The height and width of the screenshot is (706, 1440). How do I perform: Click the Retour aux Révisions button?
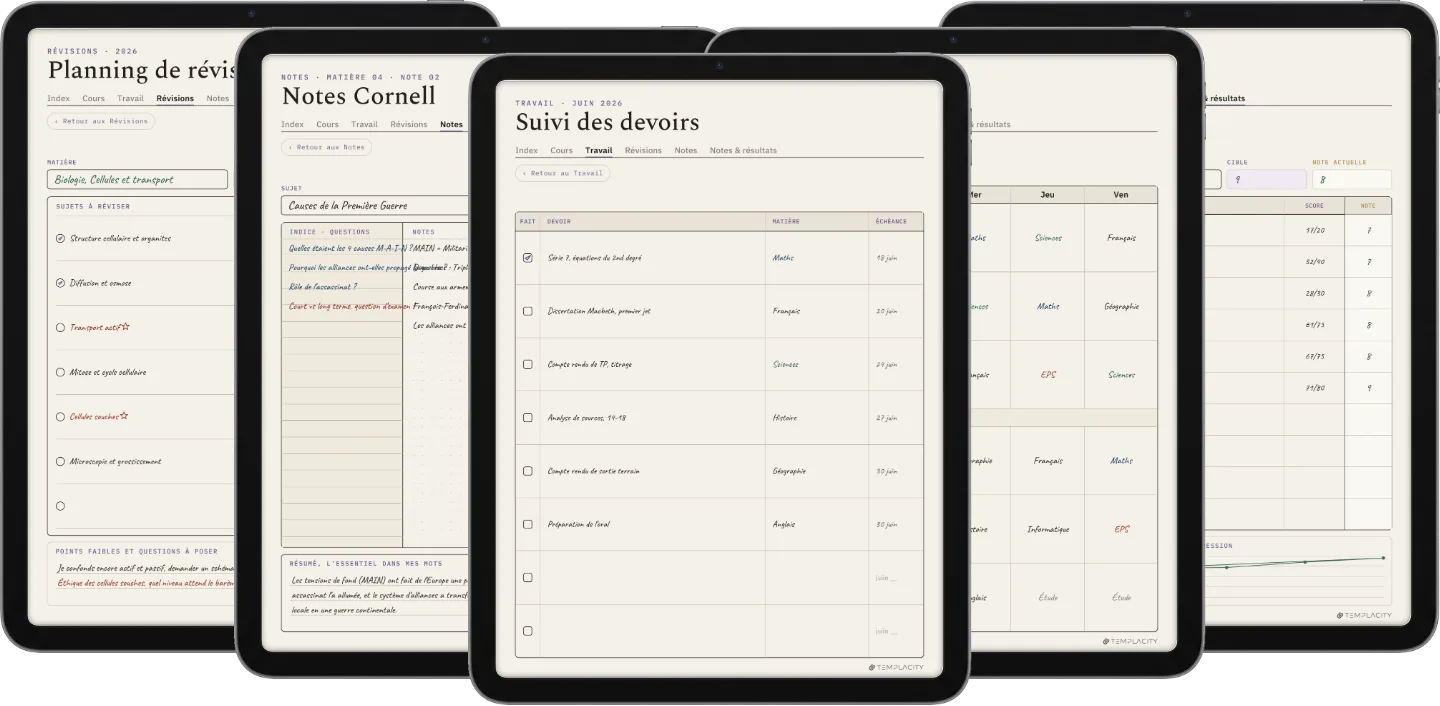click(101, 121)
